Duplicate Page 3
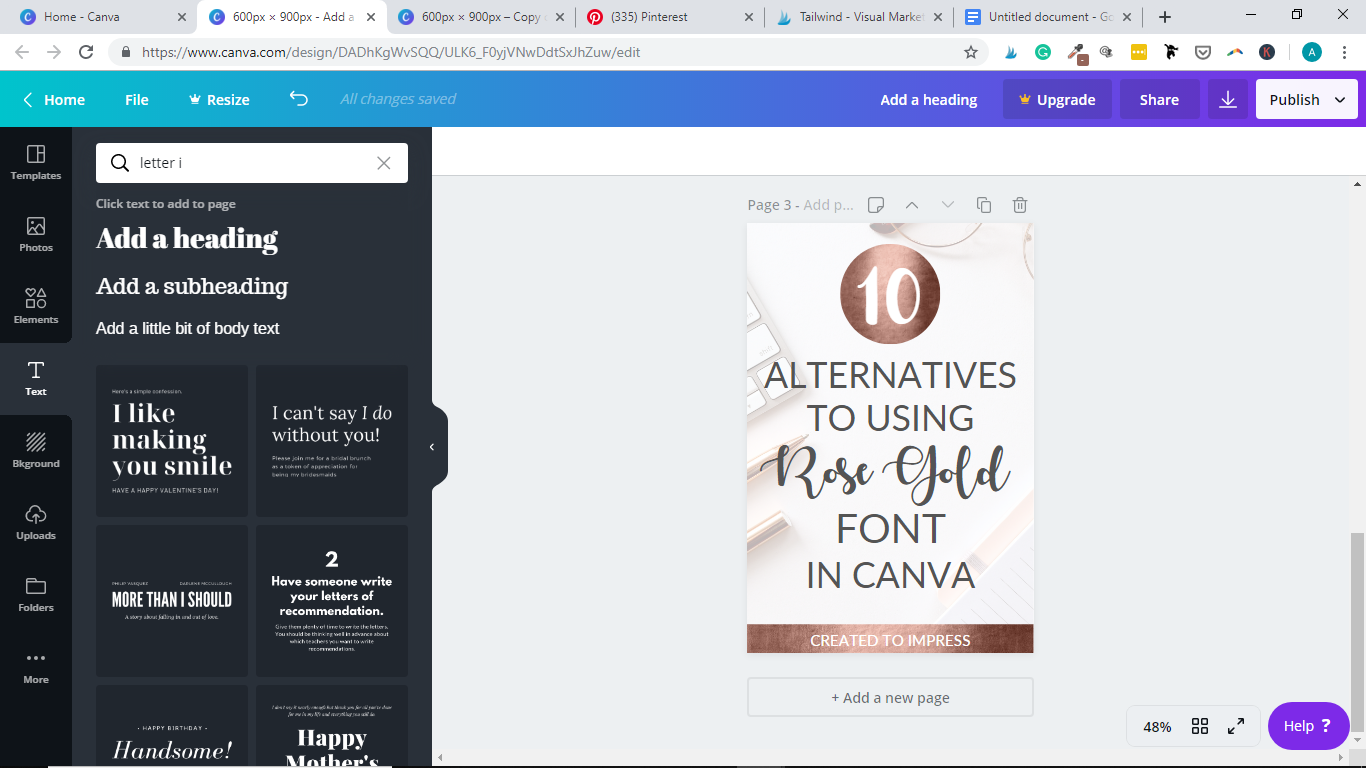The width and height of the screenshot is (1366, 768). pyautogui.click(x=984, y=205)
